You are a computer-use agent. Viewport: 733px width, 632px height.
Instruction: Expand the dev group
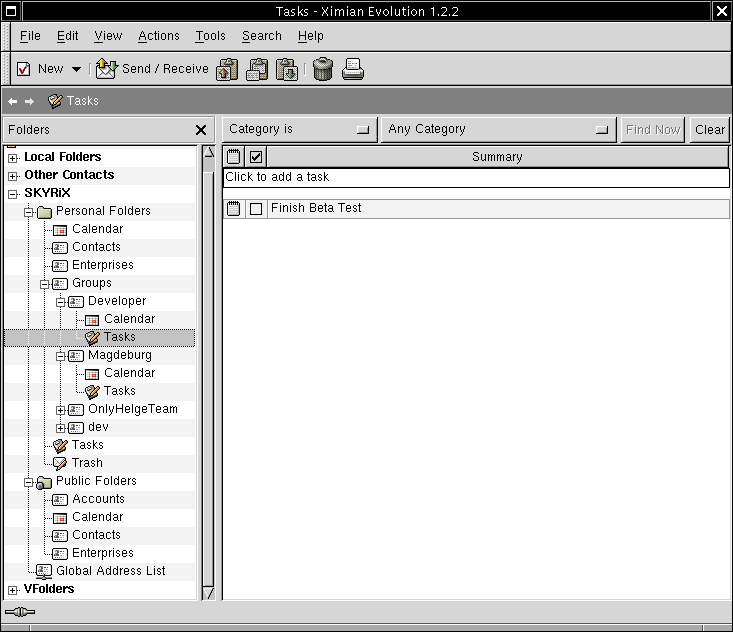(61, 428)
